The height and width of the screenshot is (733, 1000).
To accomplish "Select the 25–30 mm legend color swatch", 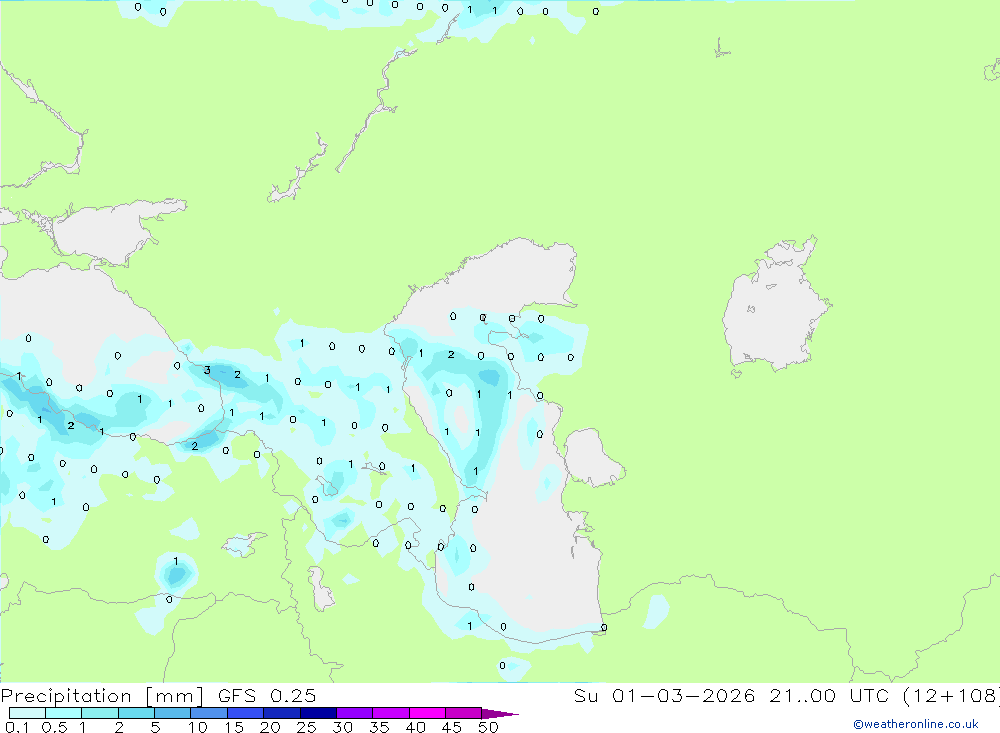I will pos(318,713).
